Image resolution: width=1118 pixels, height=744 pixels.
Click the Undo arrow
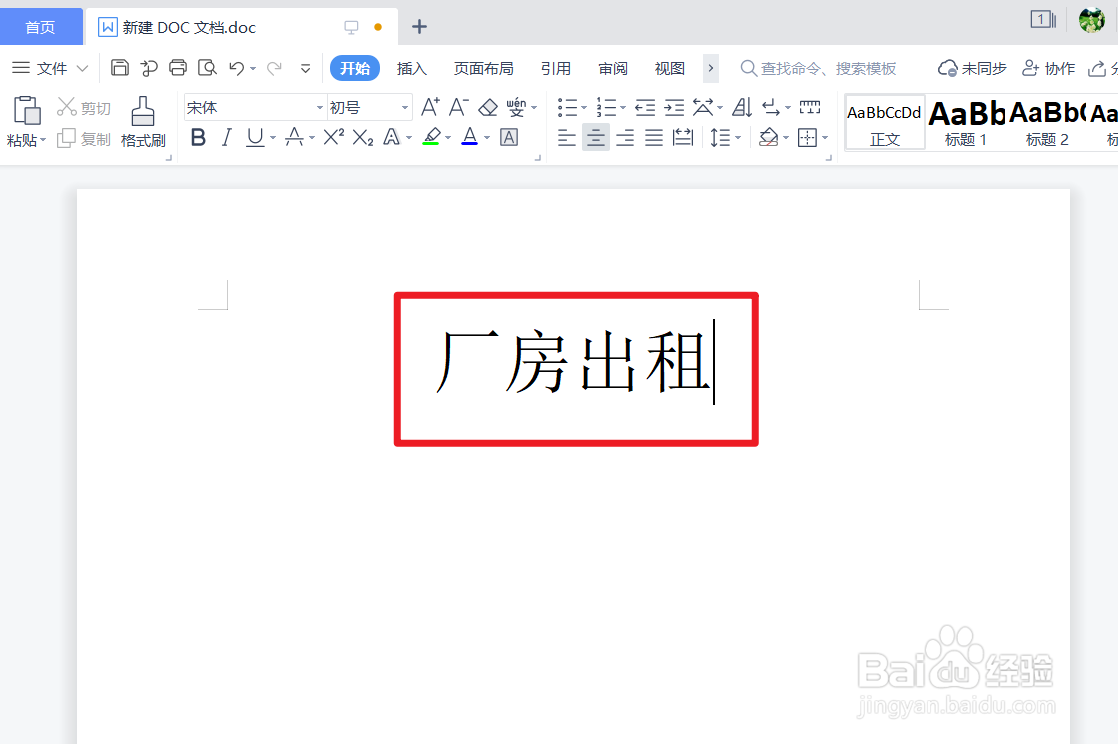(236, 68)
